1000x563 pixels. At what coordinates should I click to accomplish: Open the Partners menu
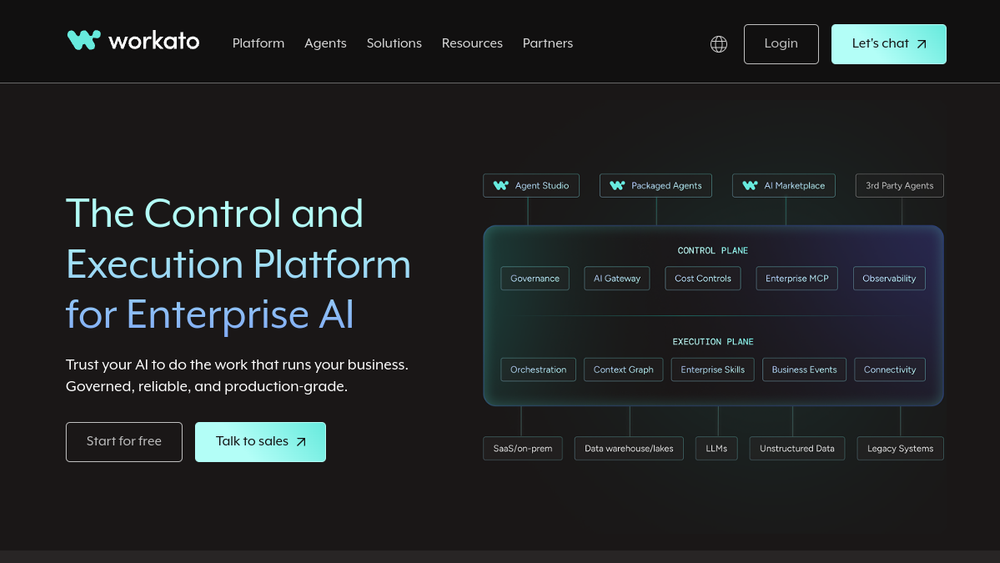548,43
